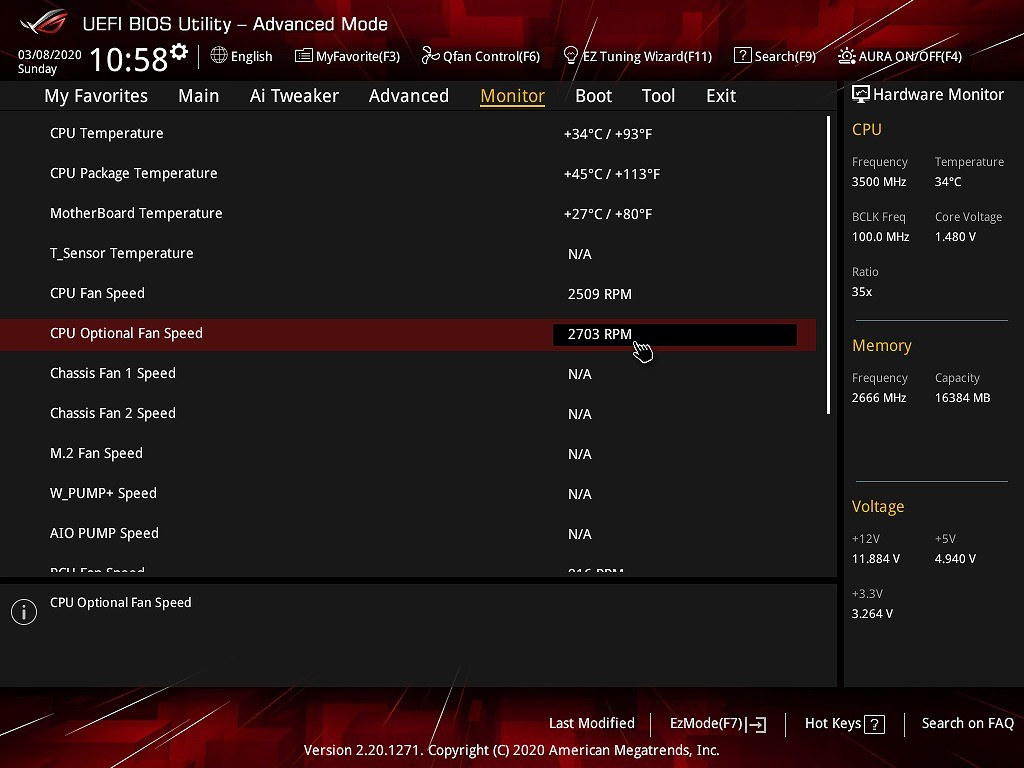The width and height of the screenshot is (1024, 768).
Task: Click the EzMode exit arrow icon
Action: [x=756, y=724]
